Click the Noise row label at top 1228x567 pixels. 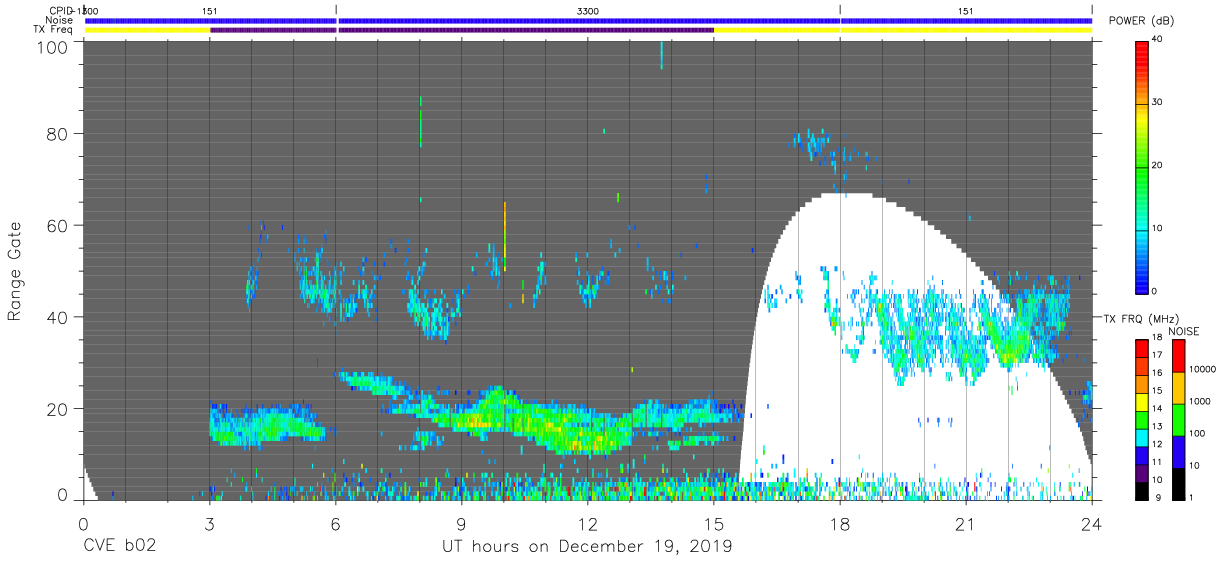tap(61, 20)
